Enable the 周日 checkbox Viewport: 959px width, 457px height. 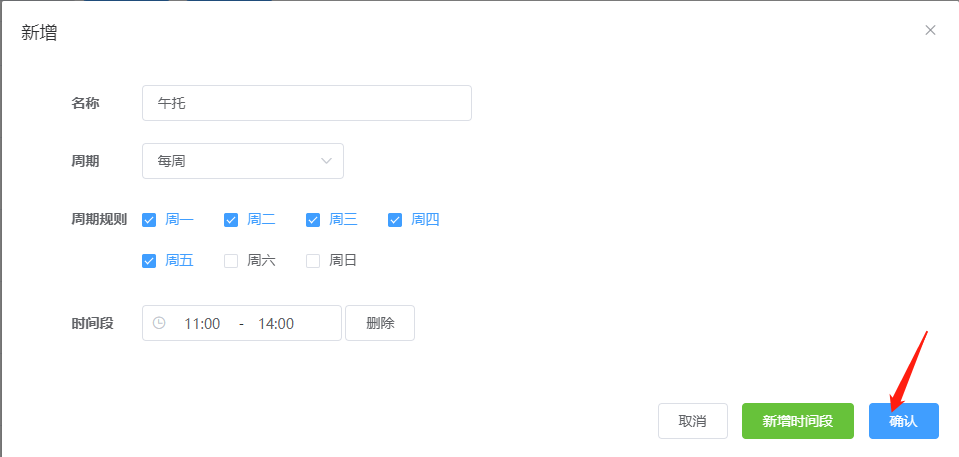pyautogui.click(x=313, y=261)
